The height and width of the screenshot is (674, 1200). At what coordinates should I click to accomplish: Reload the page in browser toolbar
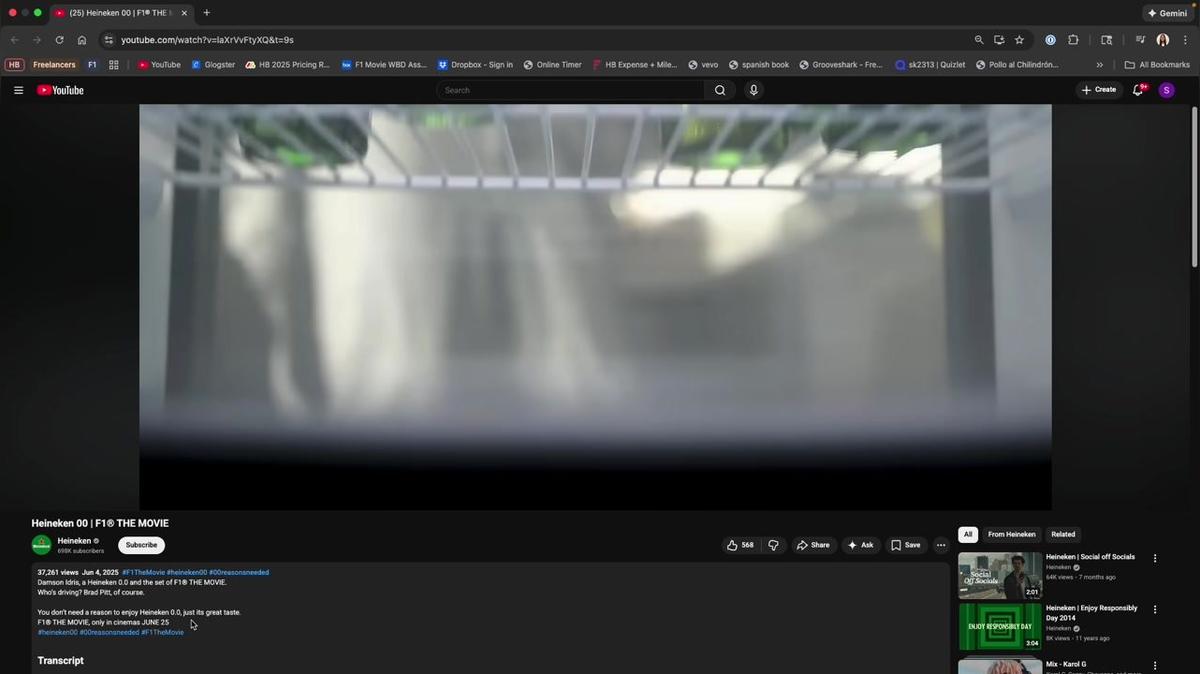(59, 40)
